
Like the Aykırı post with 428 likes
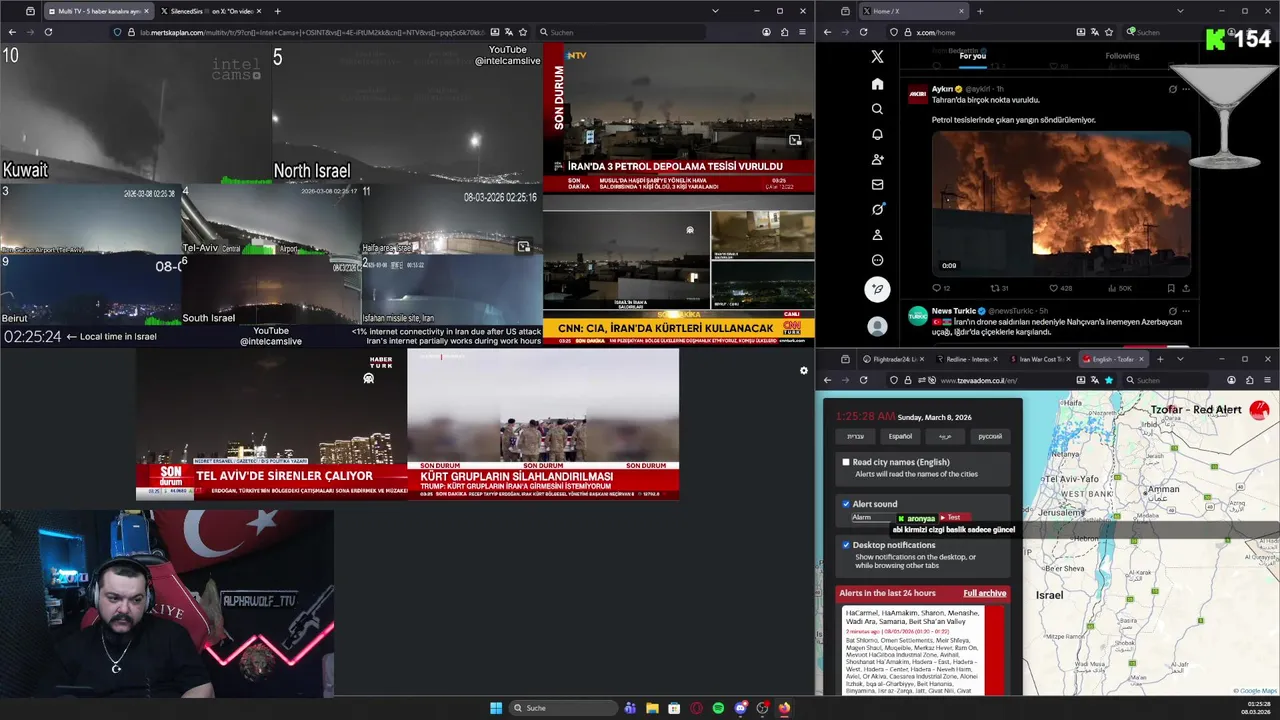(x=1060, y=288)
